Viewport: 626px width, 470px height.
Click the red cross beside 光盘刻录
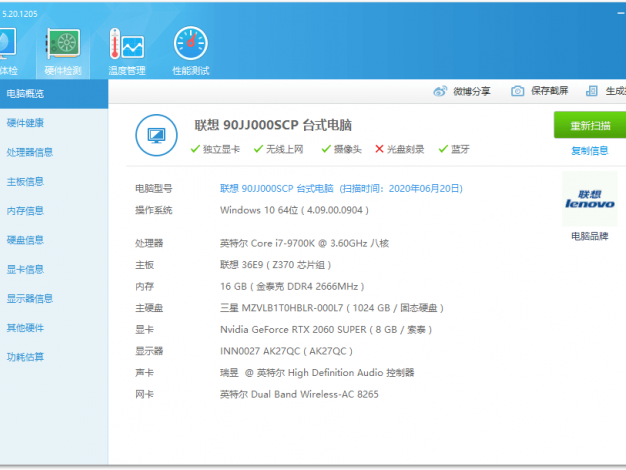(379, 149)
